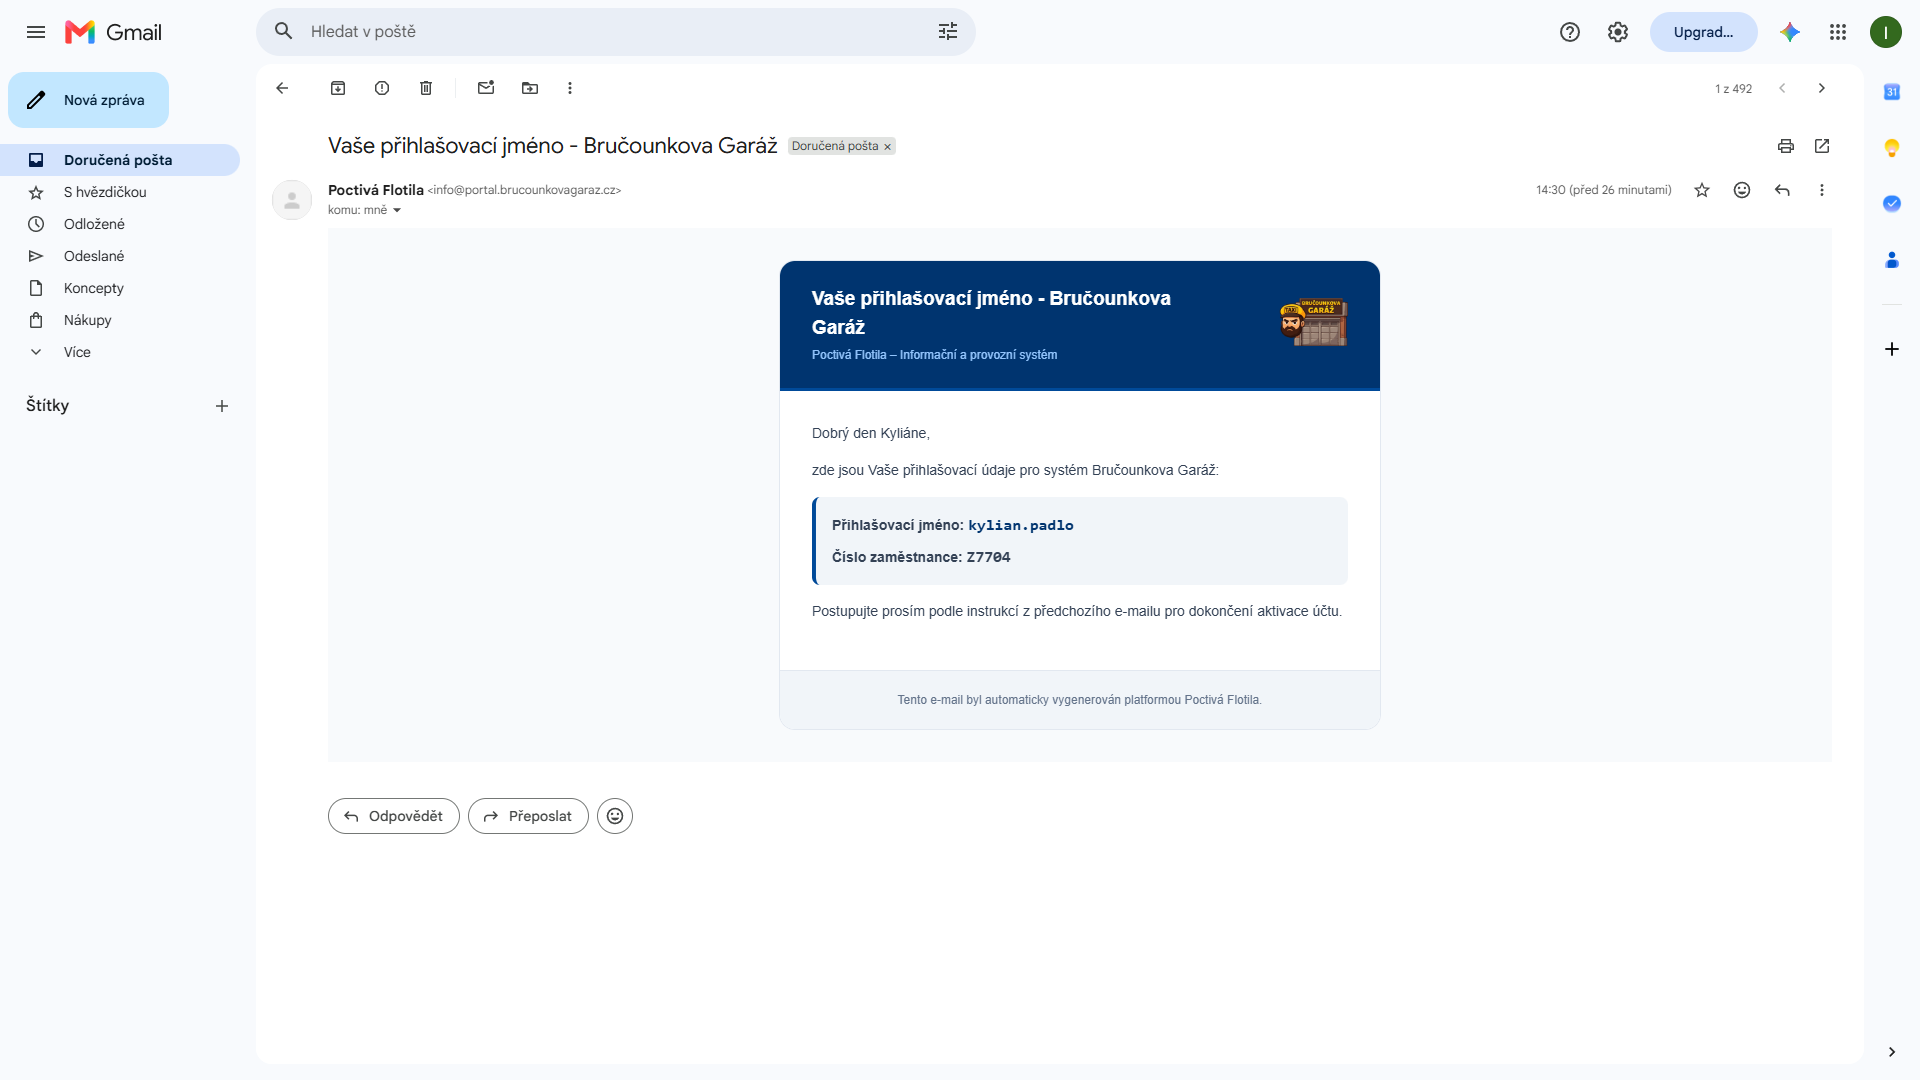Delete this email with trash icon
Screen dimensions: 1920x1080
426,88
